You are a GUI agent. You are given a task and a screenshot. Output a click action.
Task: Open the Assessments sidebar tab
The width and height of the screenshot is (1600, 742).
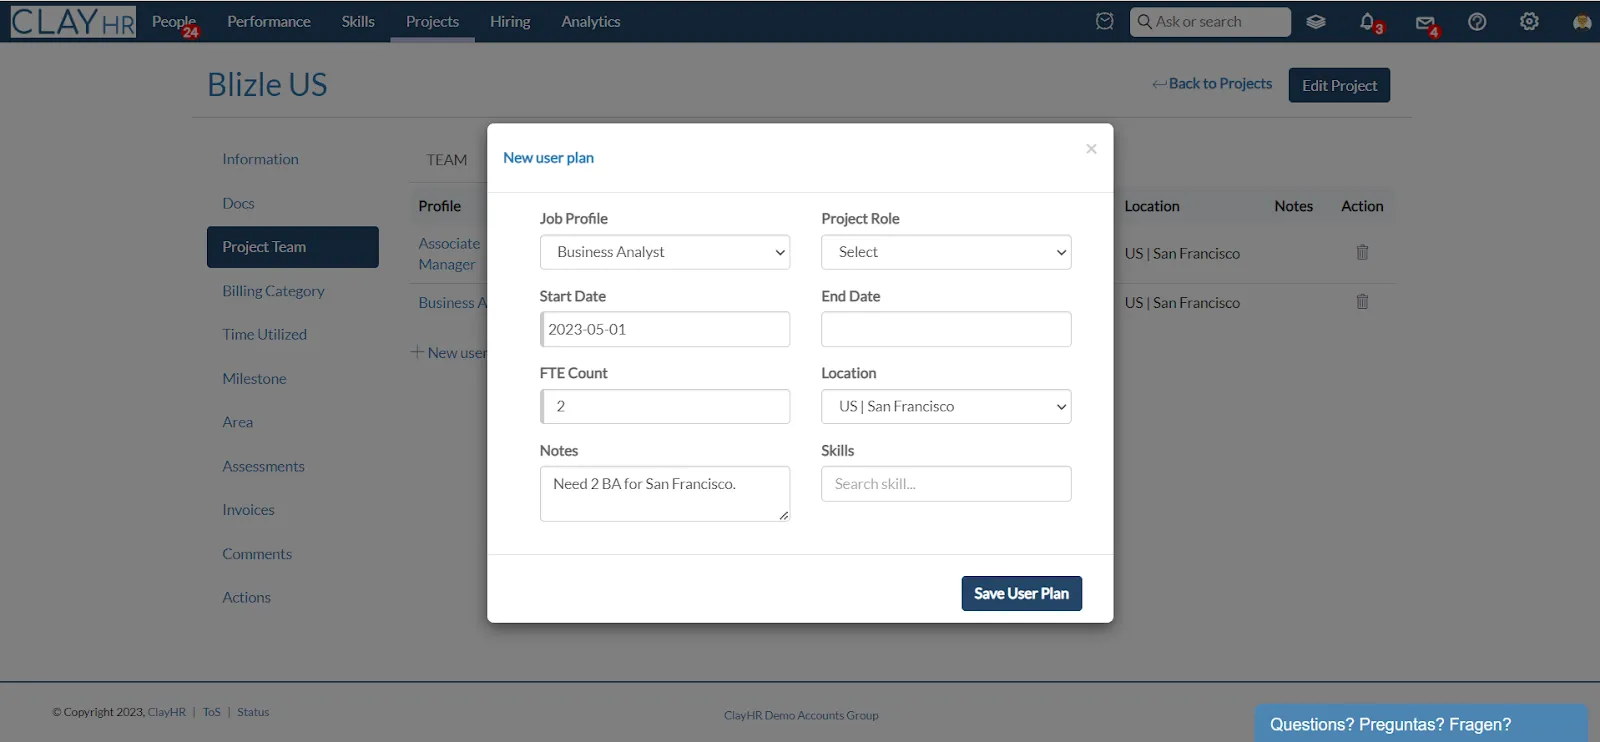pyautogui.click(x=263, y=466)
